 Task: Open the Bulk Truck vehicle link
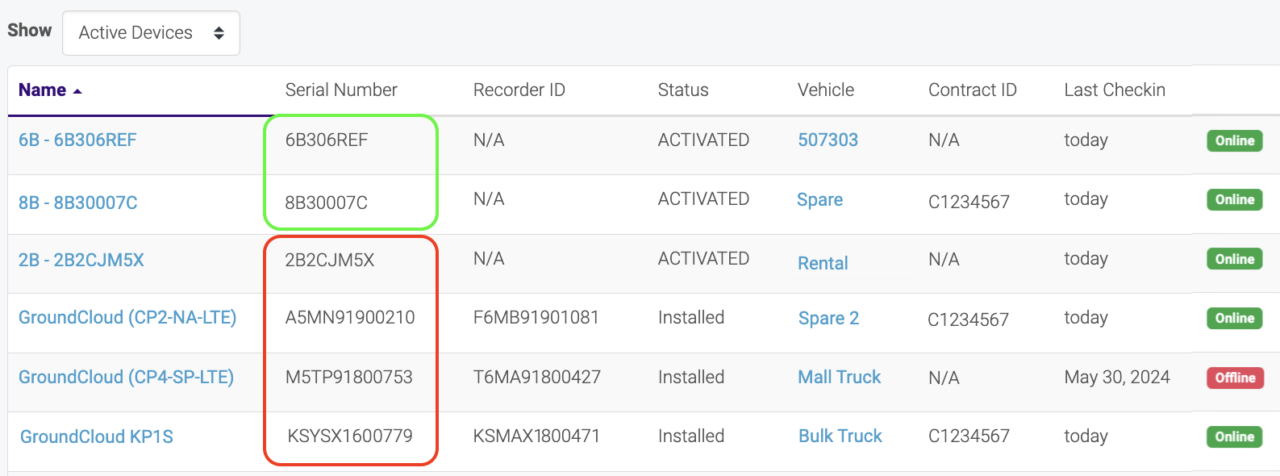click(840, 436)
